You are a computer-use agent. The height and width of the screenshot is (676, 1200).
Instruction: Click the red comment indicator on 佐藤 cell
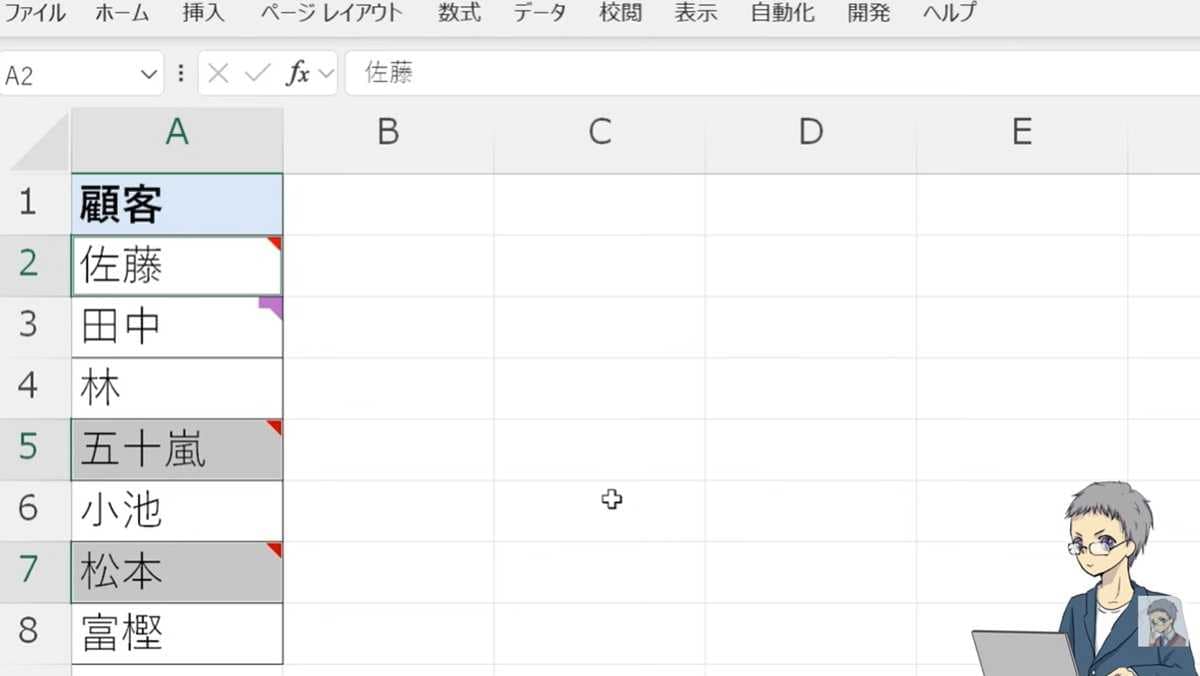point(274,242)
